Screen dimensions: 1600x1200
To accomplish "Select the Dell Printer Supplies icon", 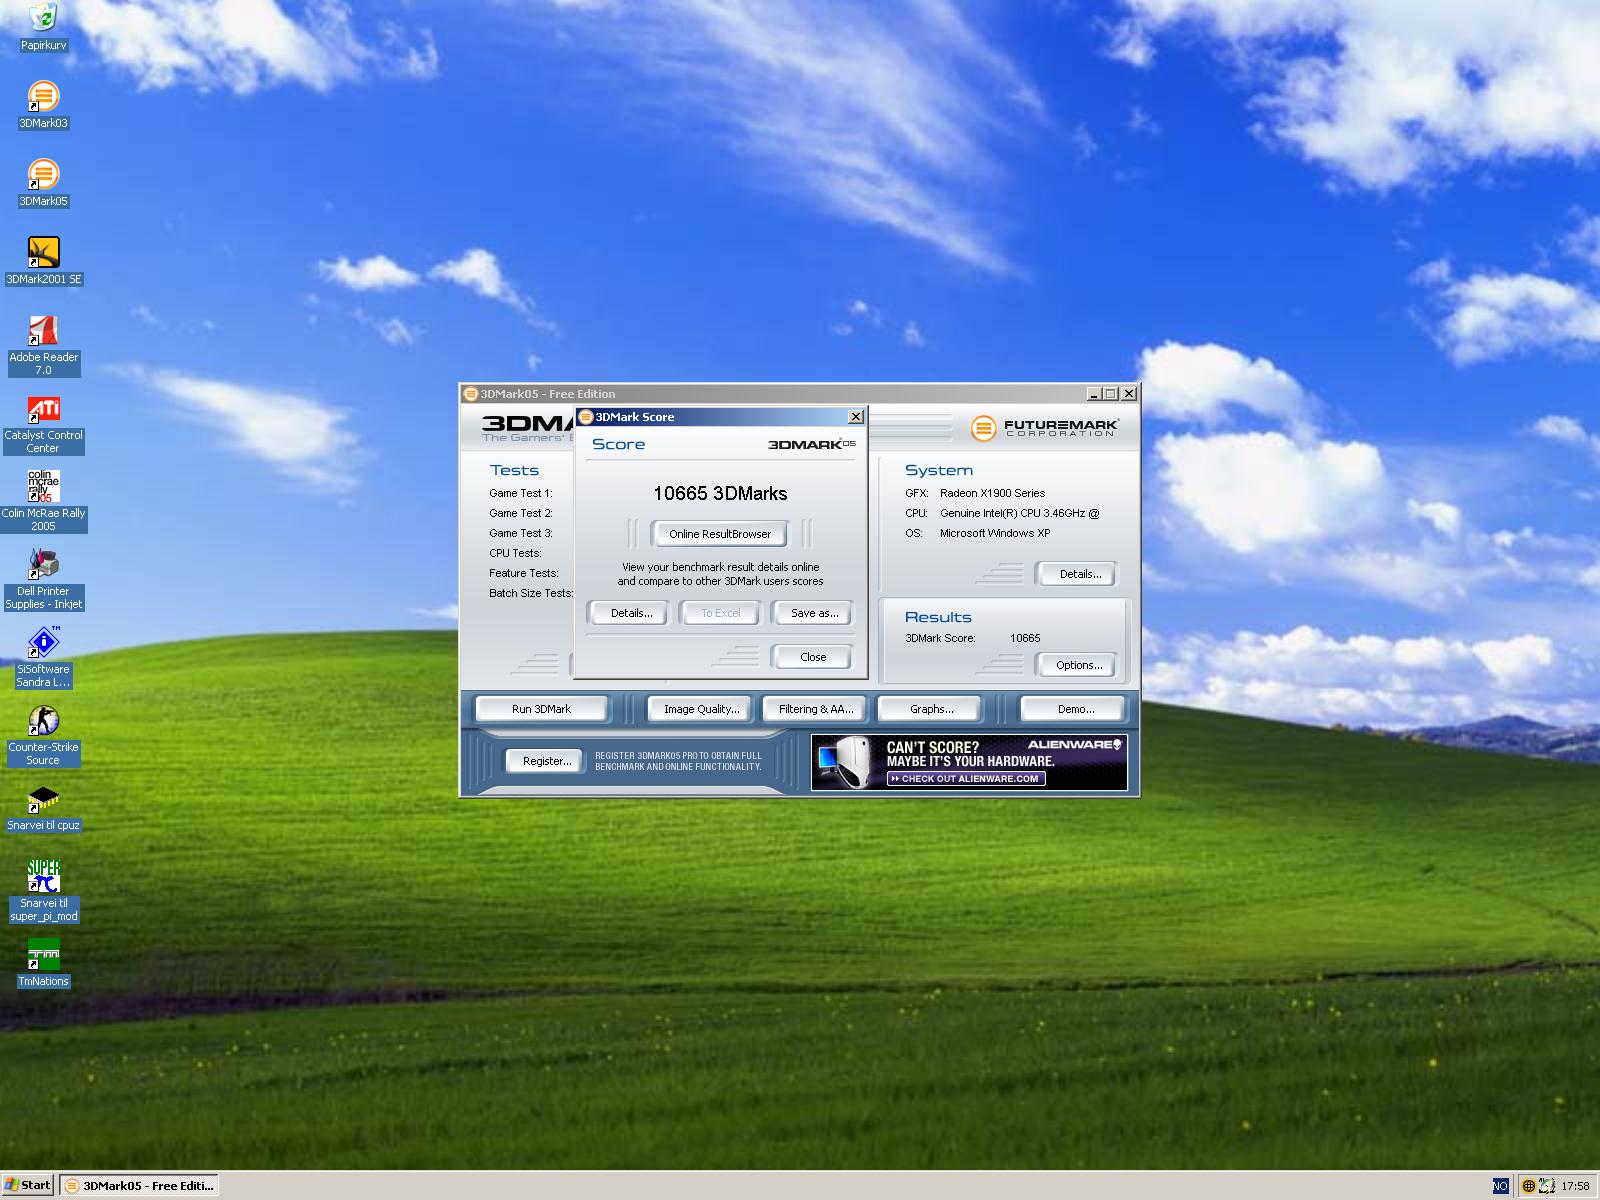I will click(x=43, y=579).
